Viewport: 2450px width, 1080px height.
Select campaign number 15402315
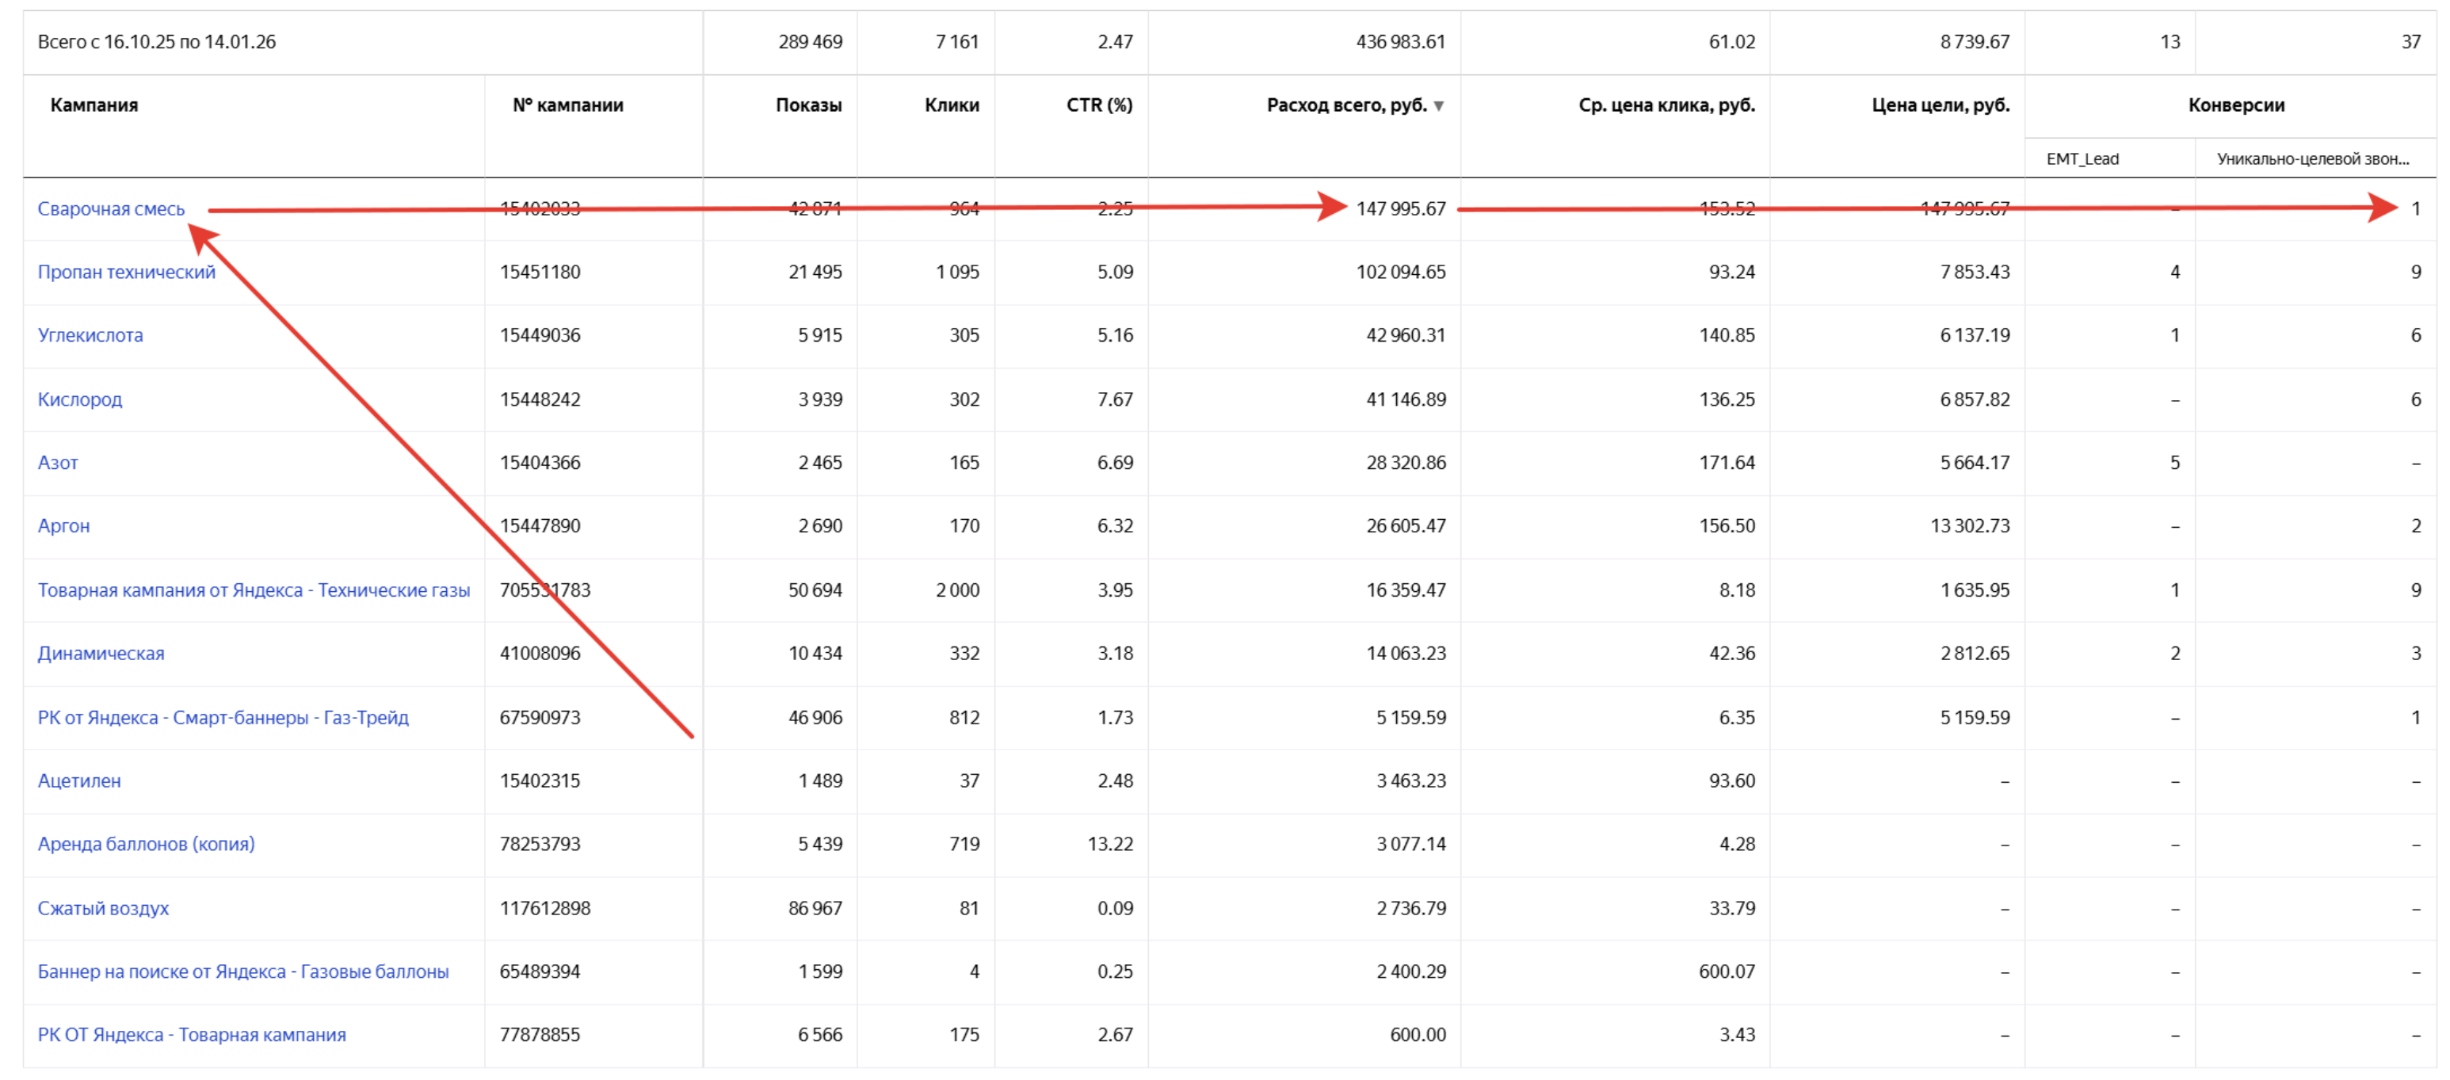coord(540,781)
